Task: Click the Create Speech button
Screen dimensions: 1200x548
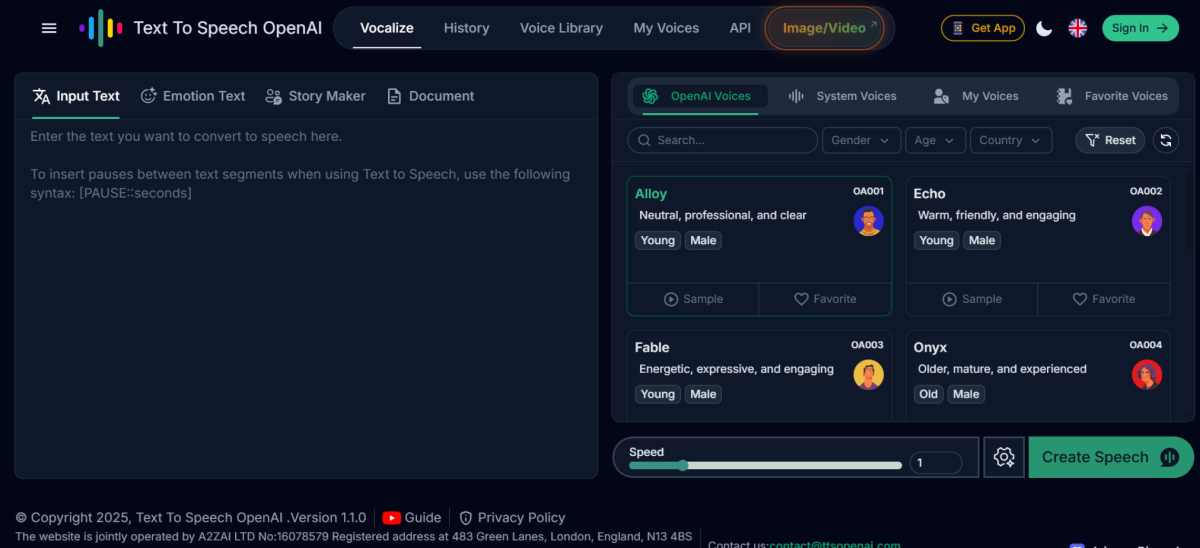Action: pos(1111,457)
